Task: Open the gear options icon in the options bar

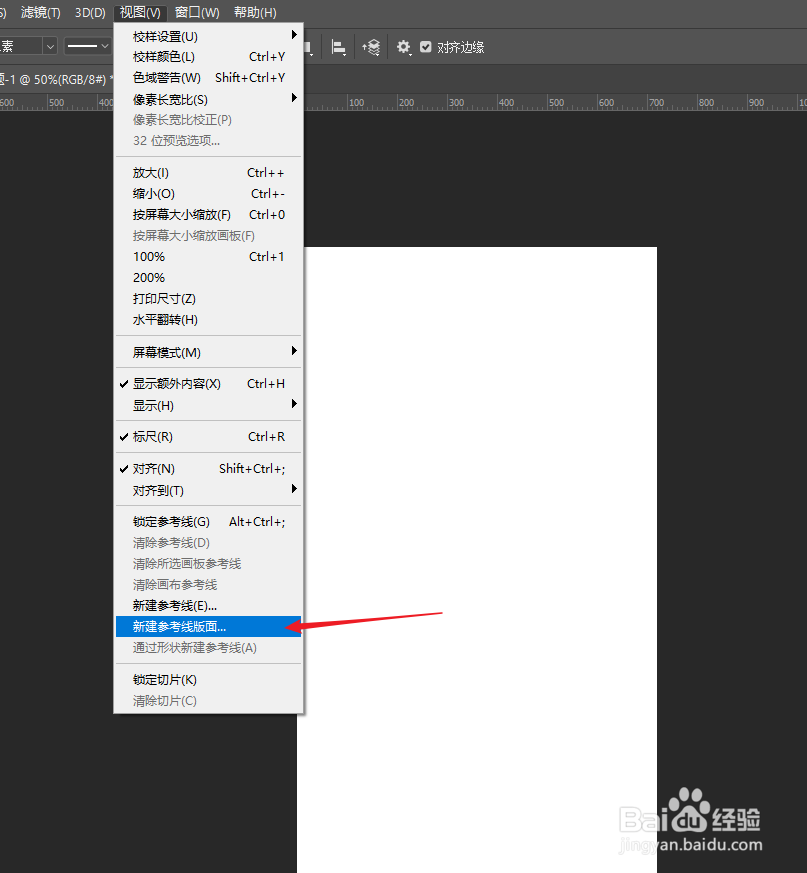Action: [404, 46]
